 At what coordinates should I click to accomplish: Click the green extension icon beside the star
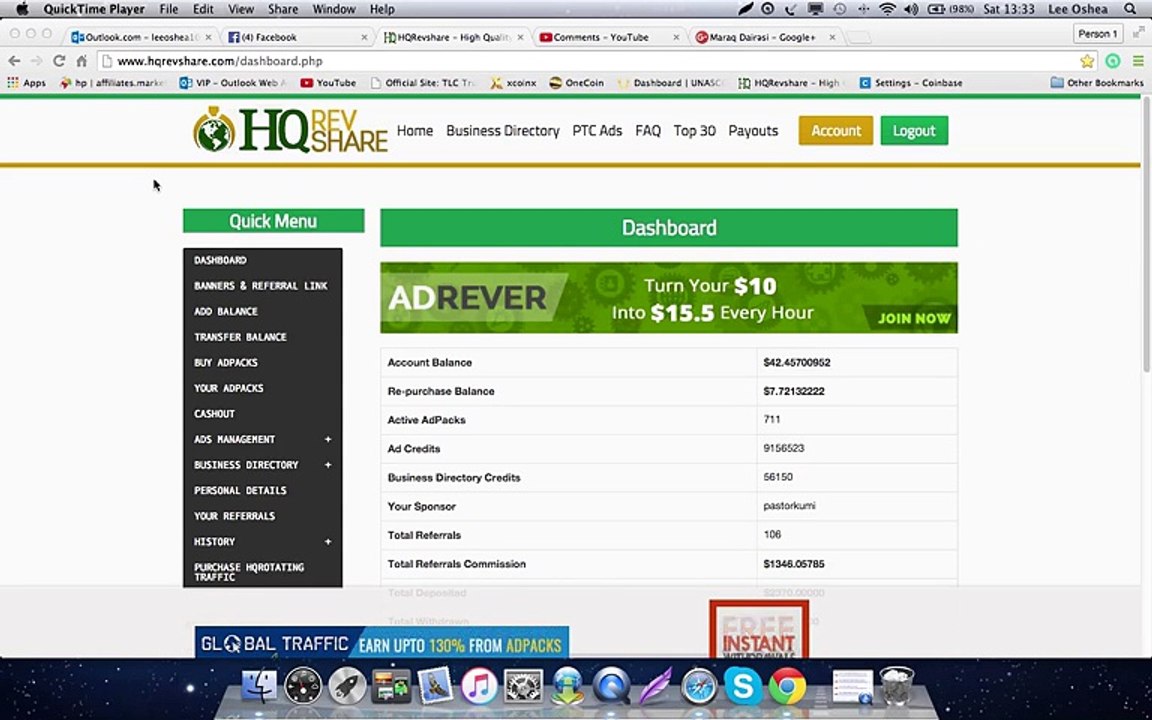[x=1113, y=61]
